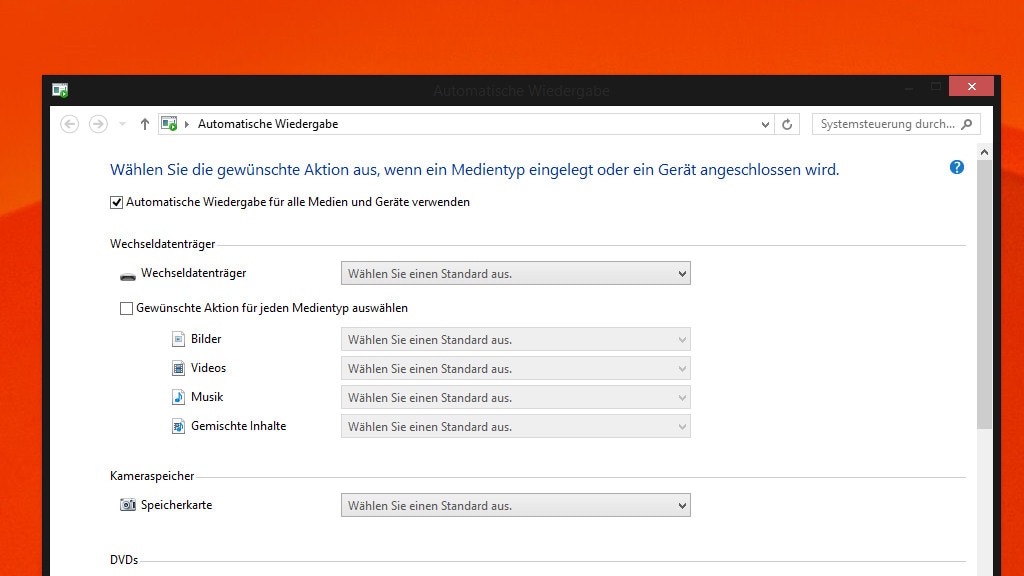Enable 'Gewünschte Aktion für jeden Medientyp' checkbox

point(126,308)
